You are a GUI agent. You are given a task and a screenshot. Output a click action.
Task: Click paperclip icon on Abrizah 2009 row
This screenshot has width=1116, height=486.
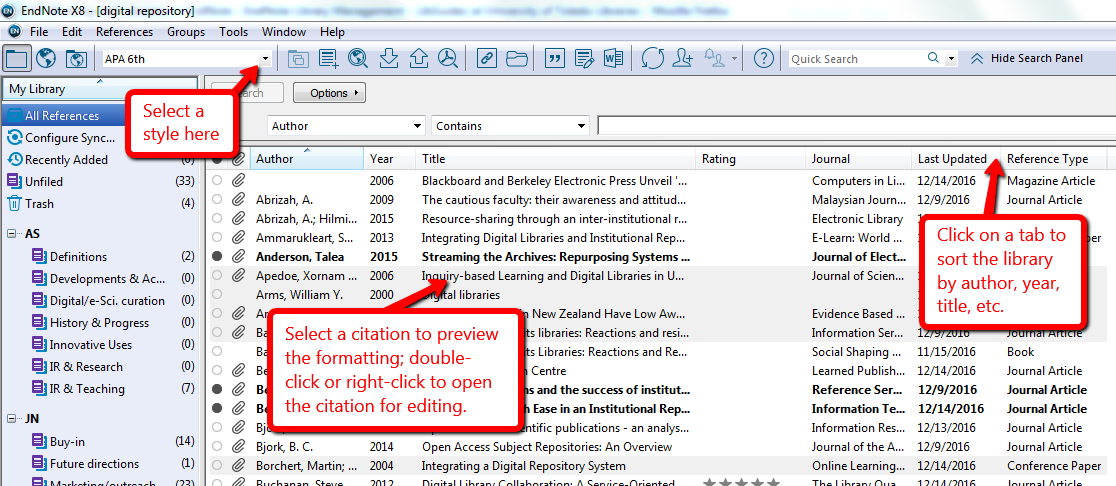click(238, 200)
